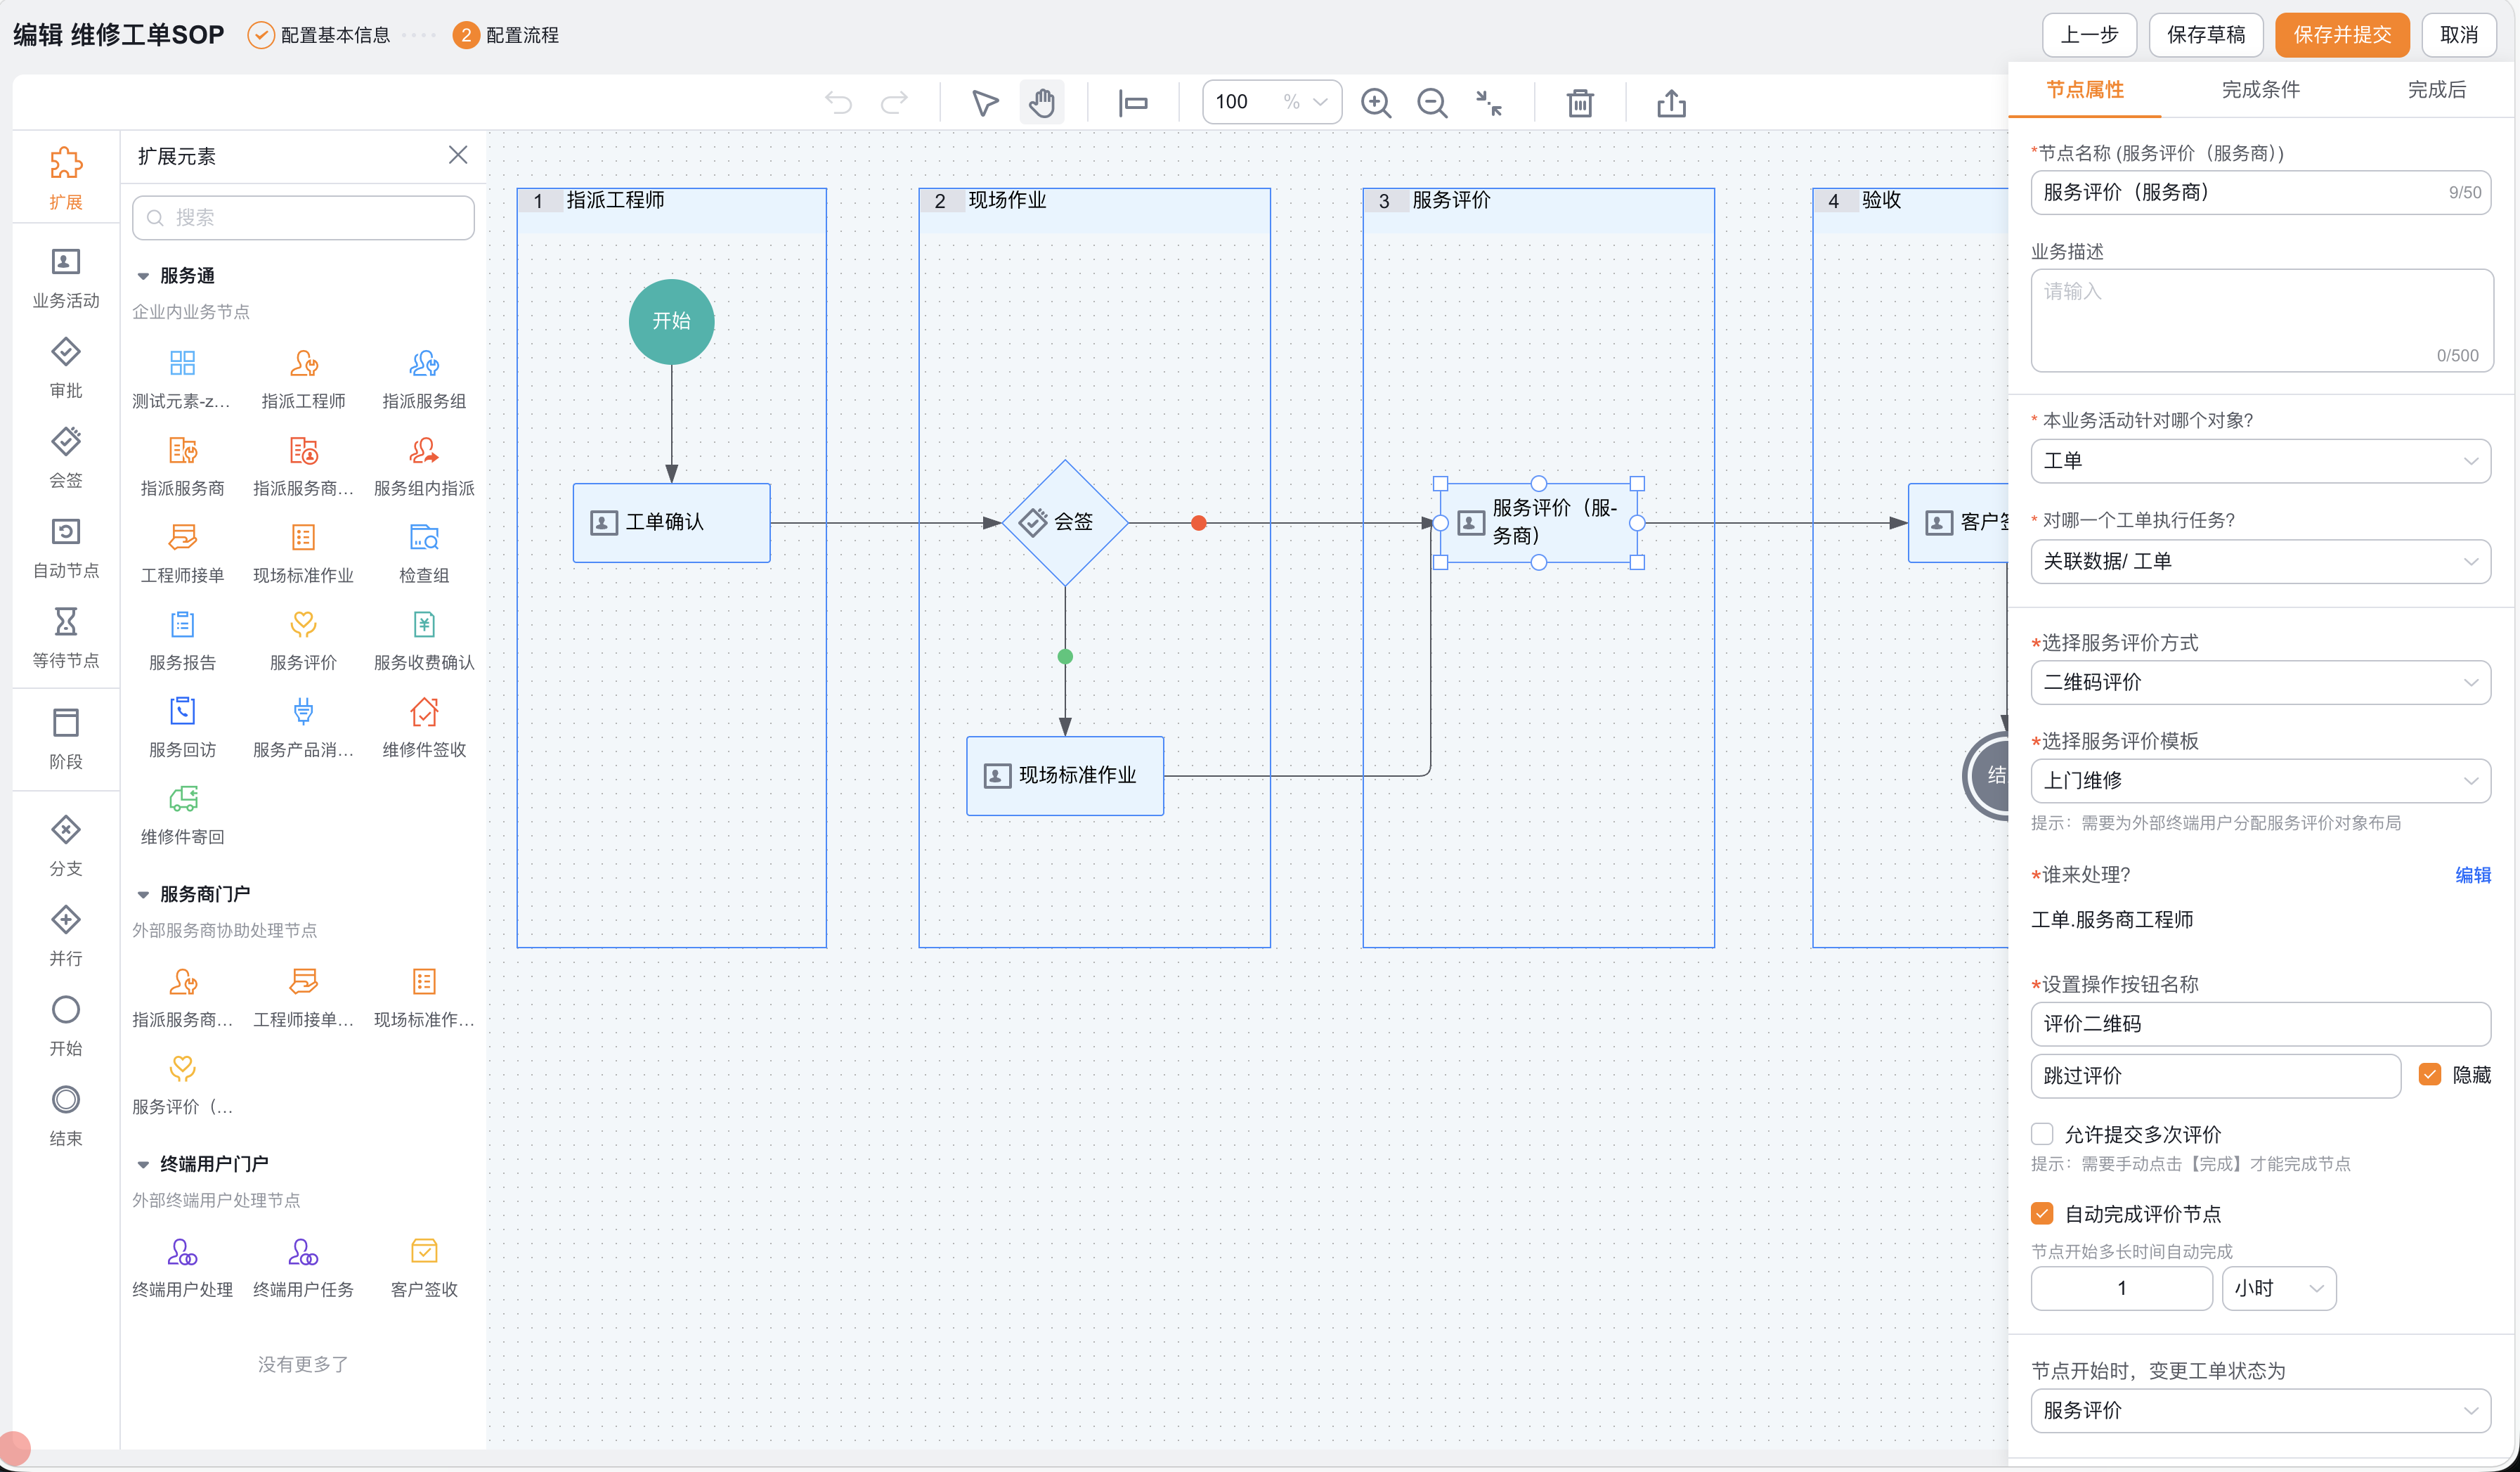The height and width of the screenshot is (1472, 2520).
Task: Switch to the 完成条件 tab
Action: (2260, 90)
